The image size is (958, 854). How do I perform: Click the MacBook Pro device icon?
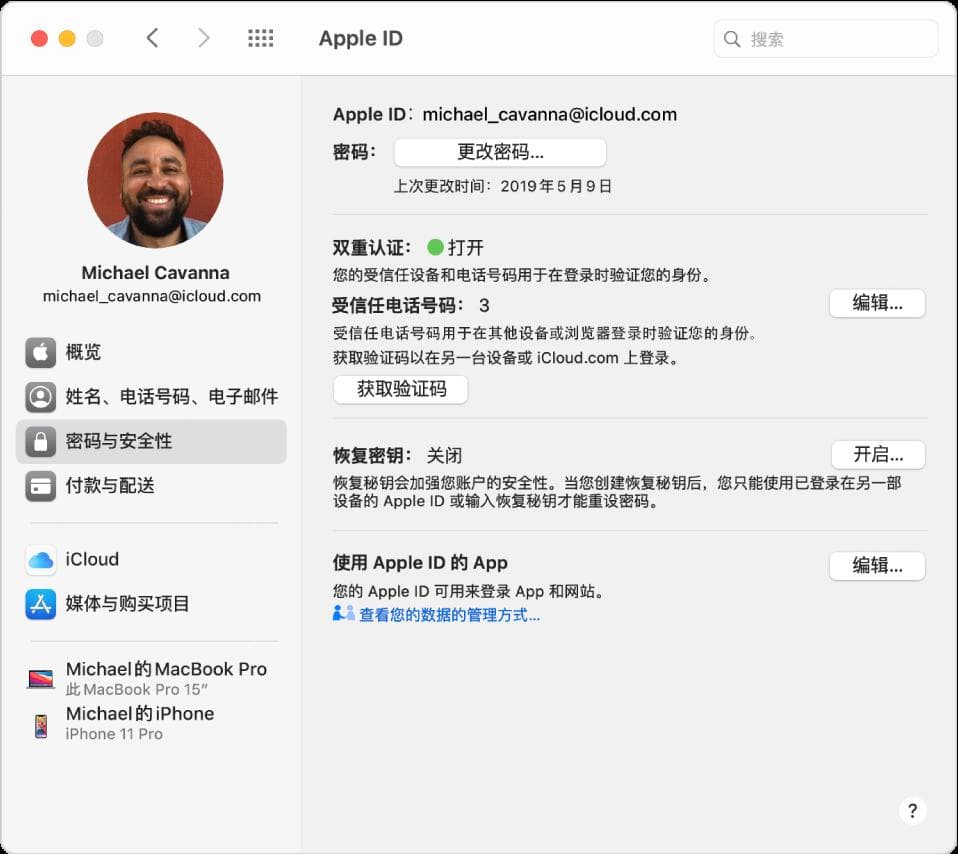(x=41, y=678)
